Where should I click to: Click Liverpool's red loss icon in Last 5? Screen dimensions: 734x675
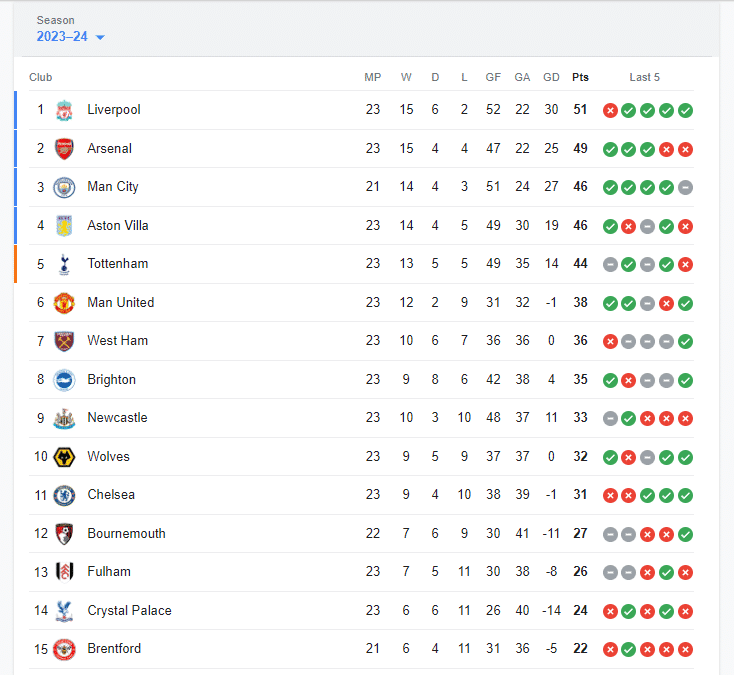click(610, 110)
